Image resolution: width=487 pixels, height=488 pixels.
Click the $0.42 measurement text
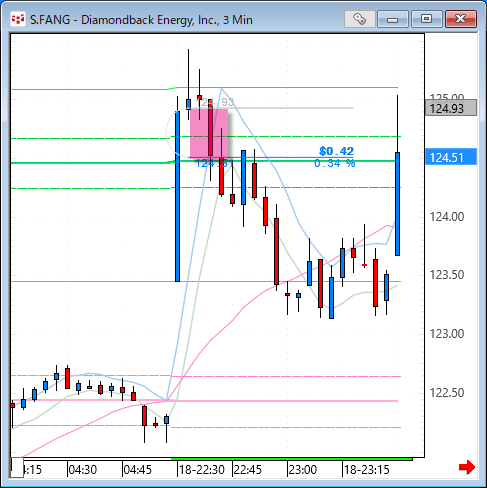(x=336, y=151)
